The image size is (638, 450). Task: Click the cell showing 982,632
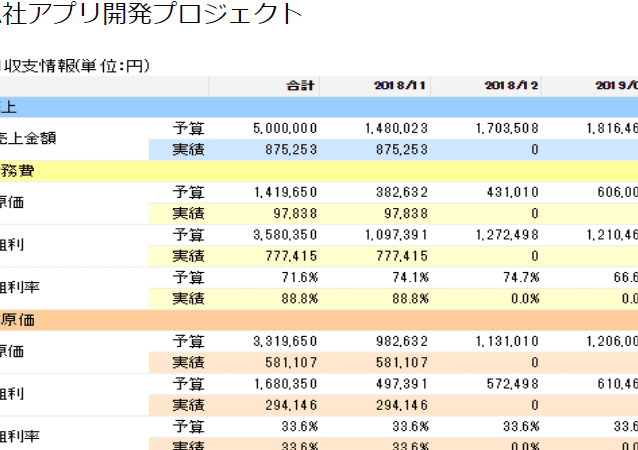click(402, 341)
